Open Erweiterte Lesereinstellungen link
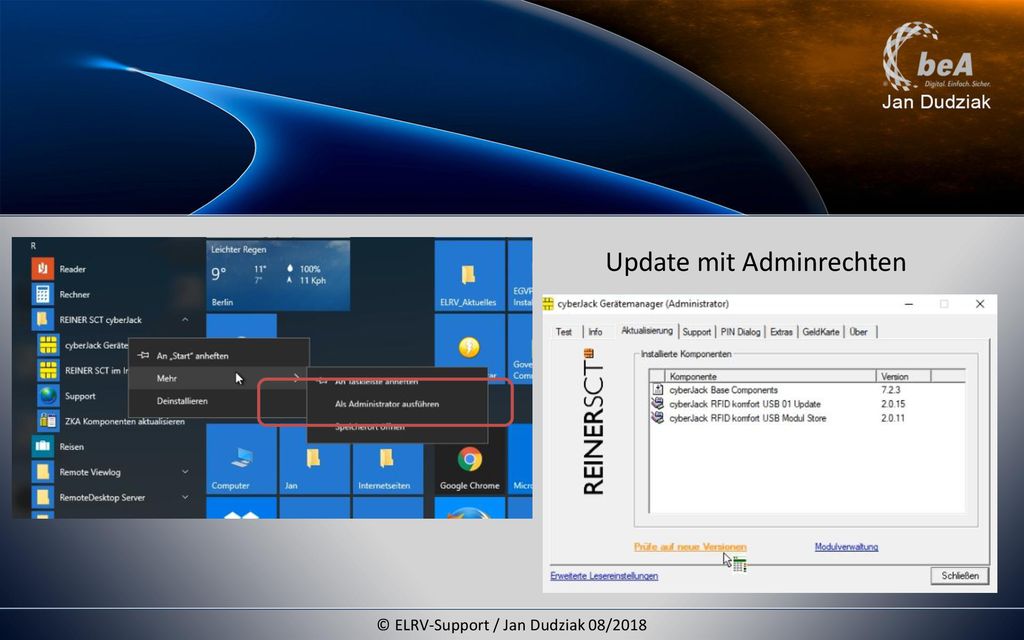 [604, 575]
